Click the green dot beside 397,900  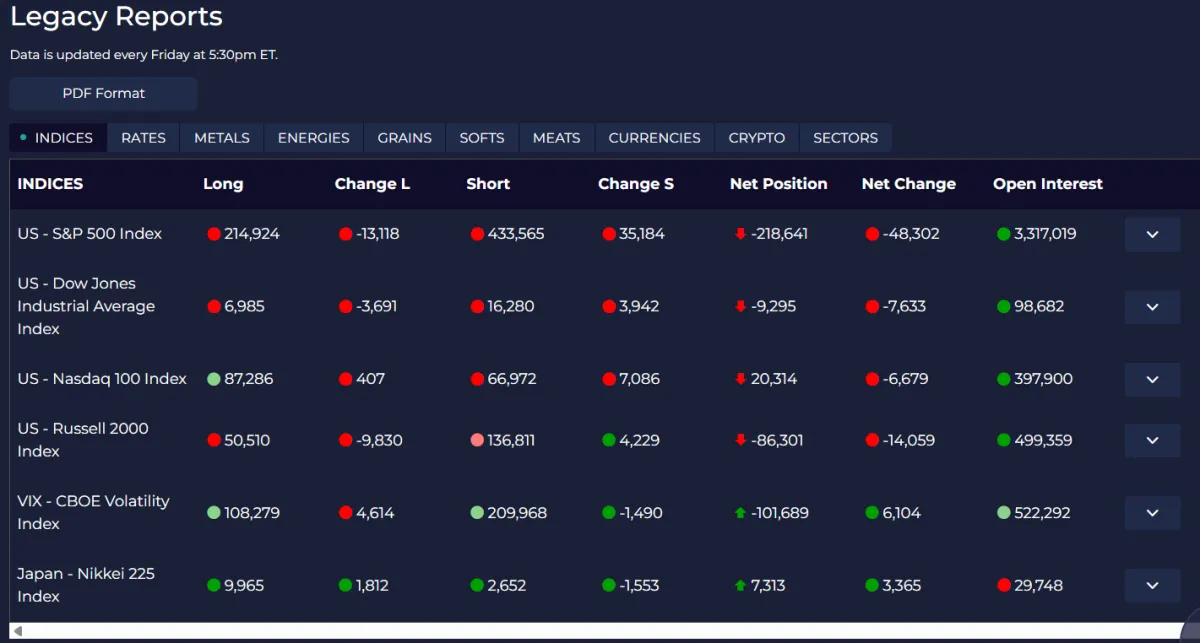(x=1003, y=379)
